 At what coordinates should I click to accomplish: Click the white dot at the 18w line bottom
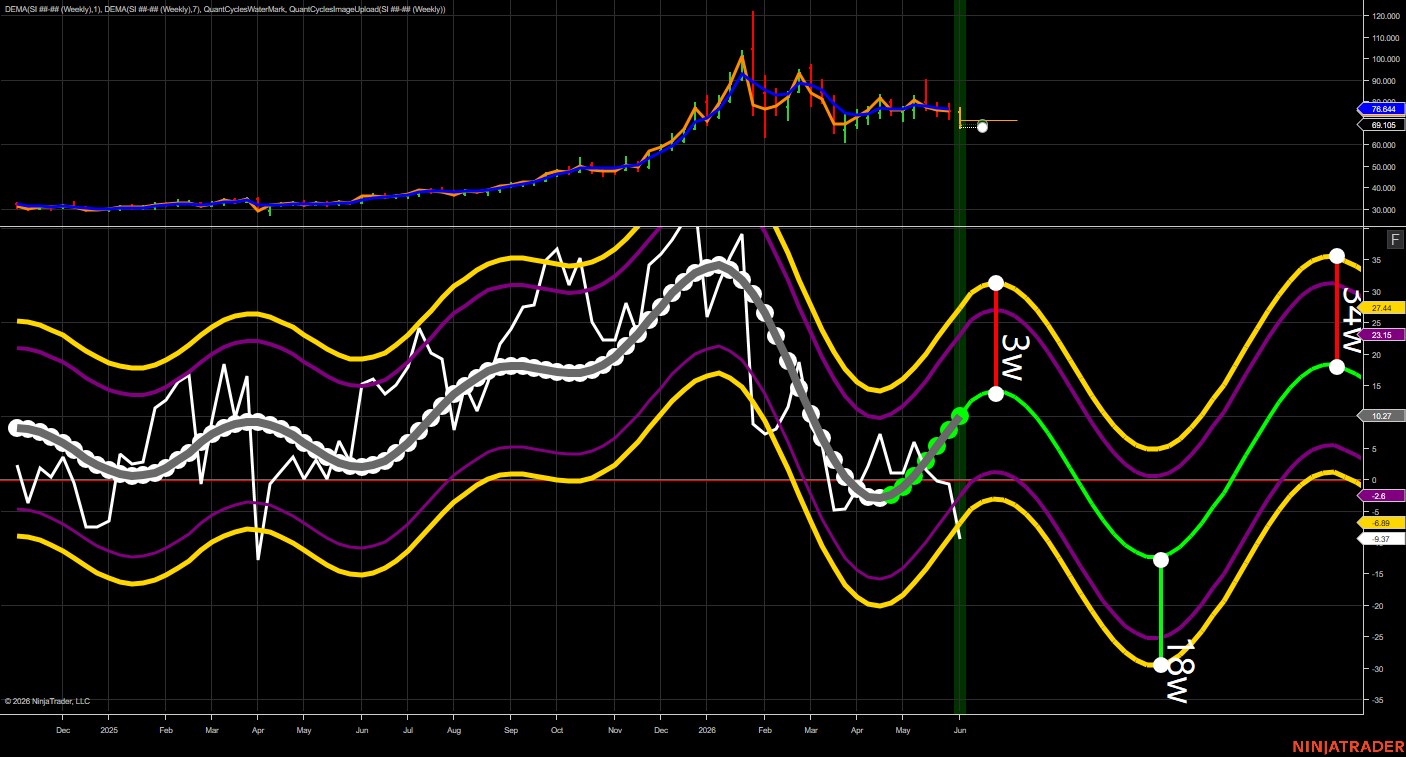1161,665
